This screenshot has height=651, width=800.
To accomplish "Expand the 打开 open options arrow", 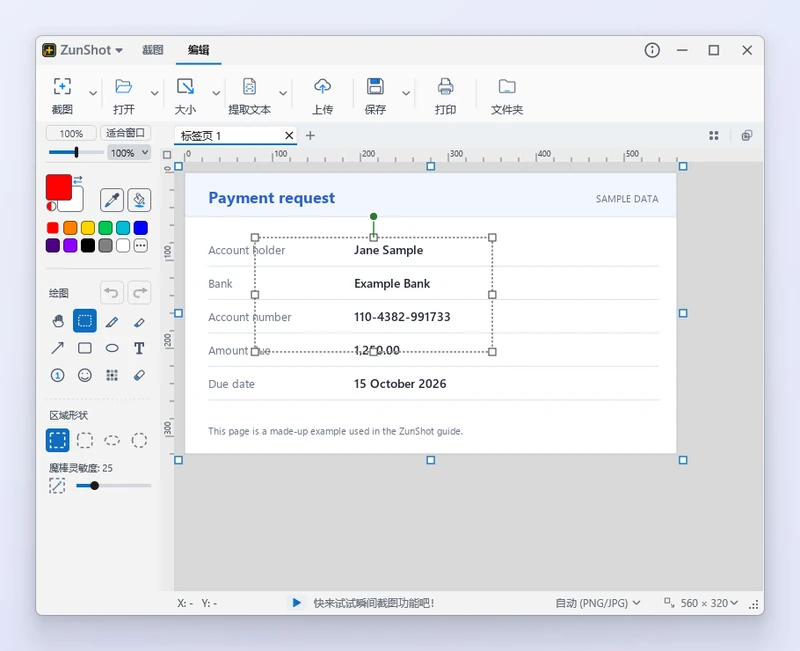I will (155, 93).
